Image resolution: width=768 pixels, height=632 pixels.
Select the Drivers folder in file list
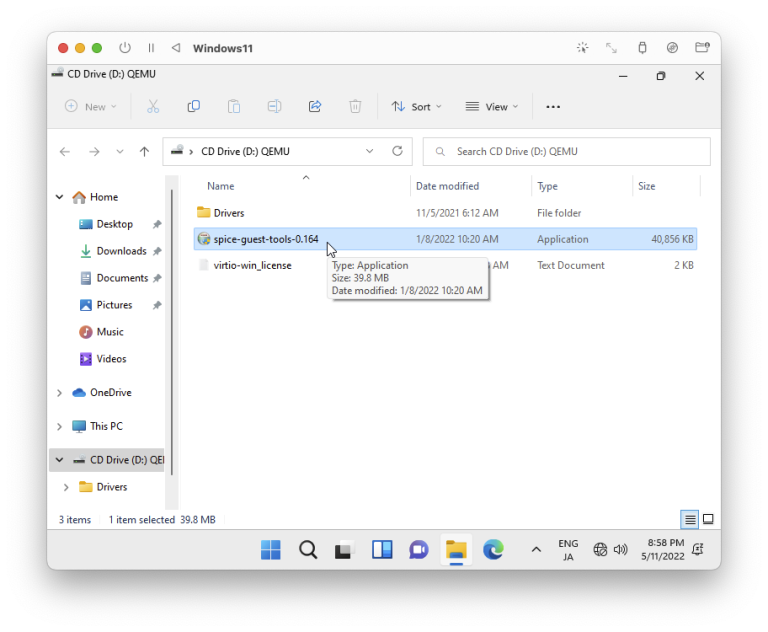click(x=445, y=213)
